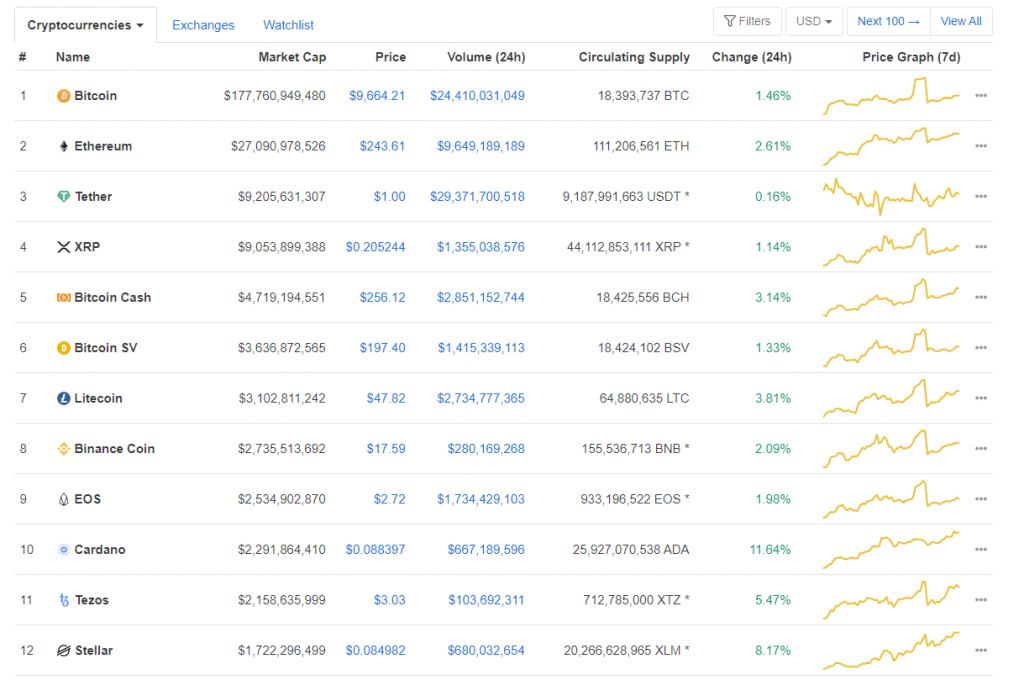Open the Filters button
1024x680 pixels.
point(748,22)
